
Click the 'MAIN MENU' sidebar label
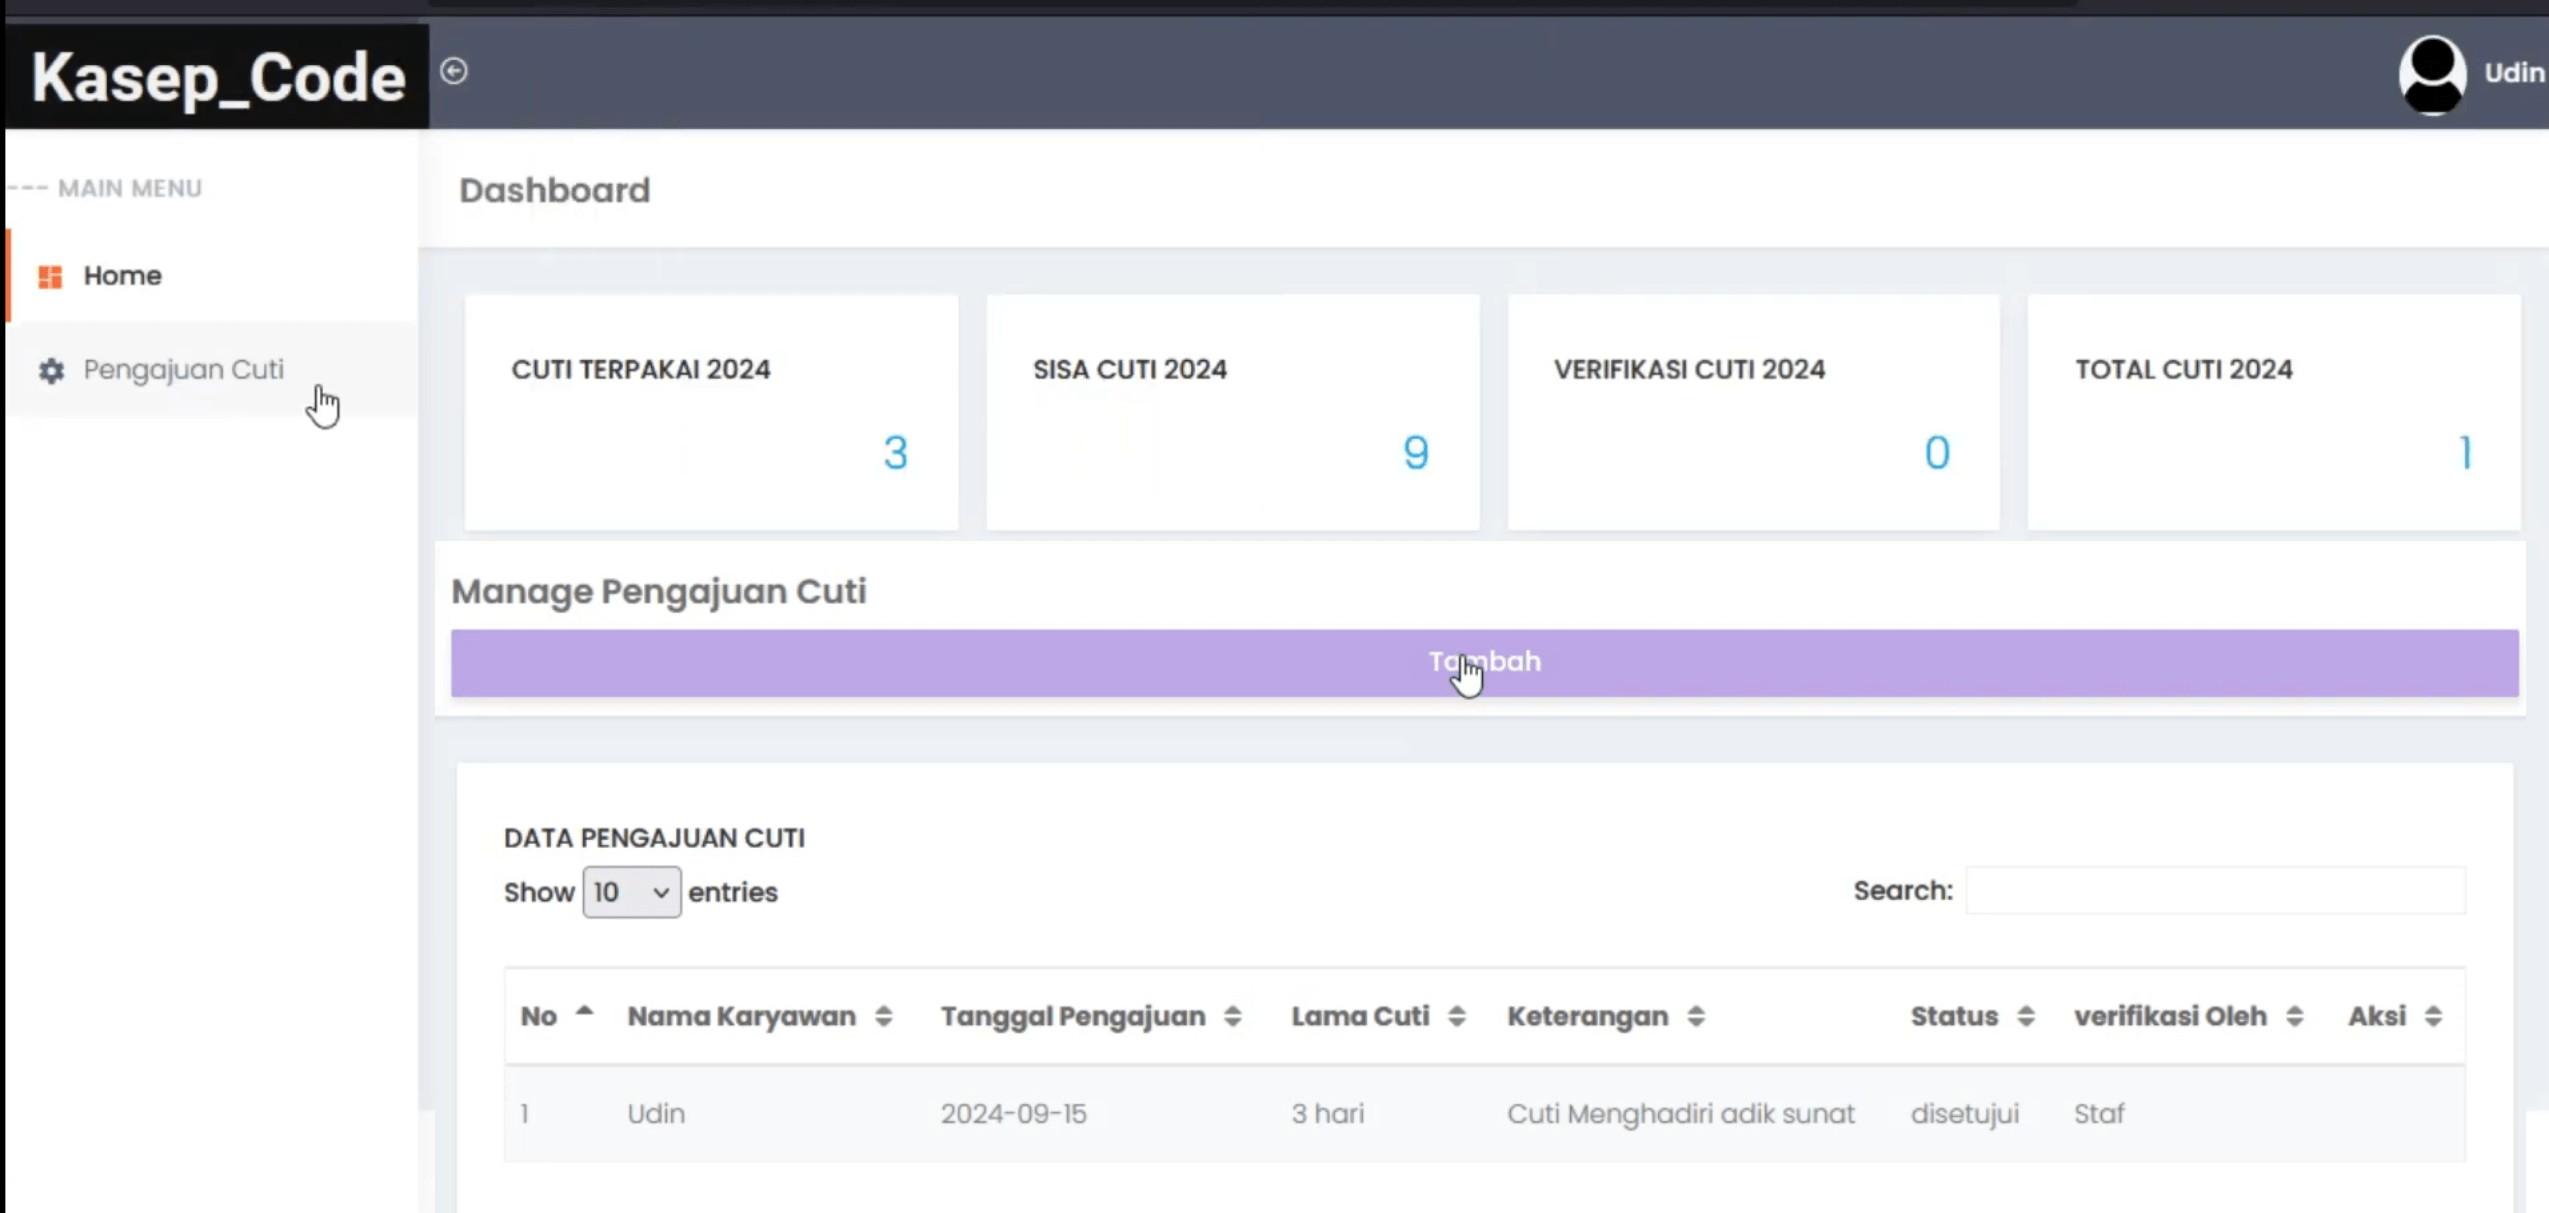130,188
